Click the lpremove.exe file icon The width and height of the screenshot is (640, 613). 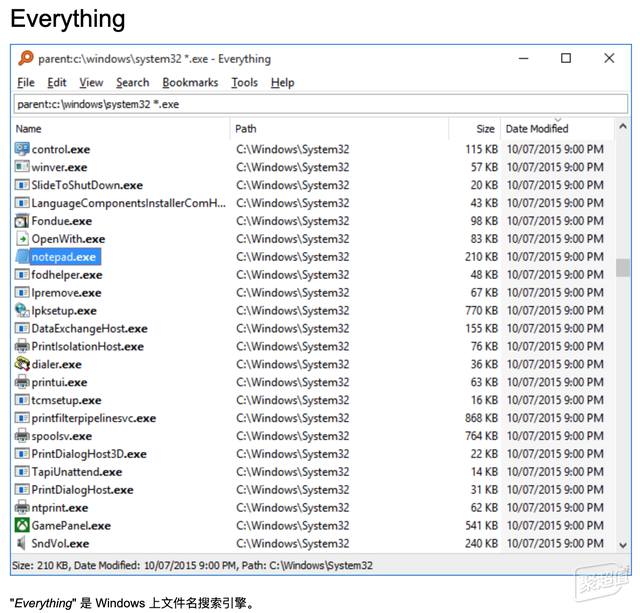(x=22, y=293)
